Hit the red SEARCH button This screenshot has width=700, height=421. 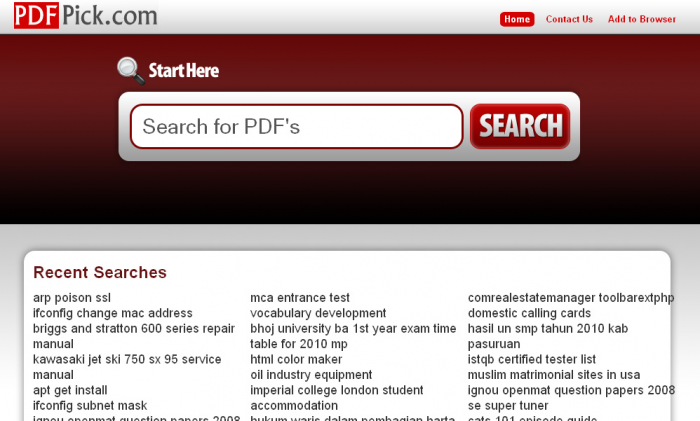[520, 126]
